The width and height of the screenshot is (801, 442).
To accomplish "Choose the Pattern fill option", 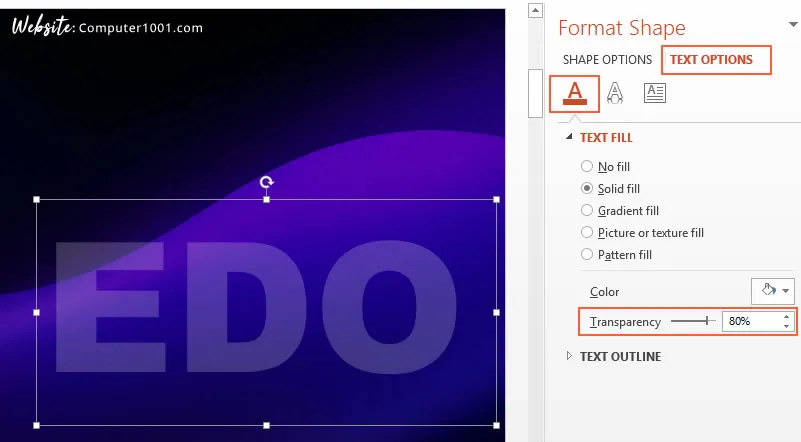I will pyautogui.click(x=587, y=255).
